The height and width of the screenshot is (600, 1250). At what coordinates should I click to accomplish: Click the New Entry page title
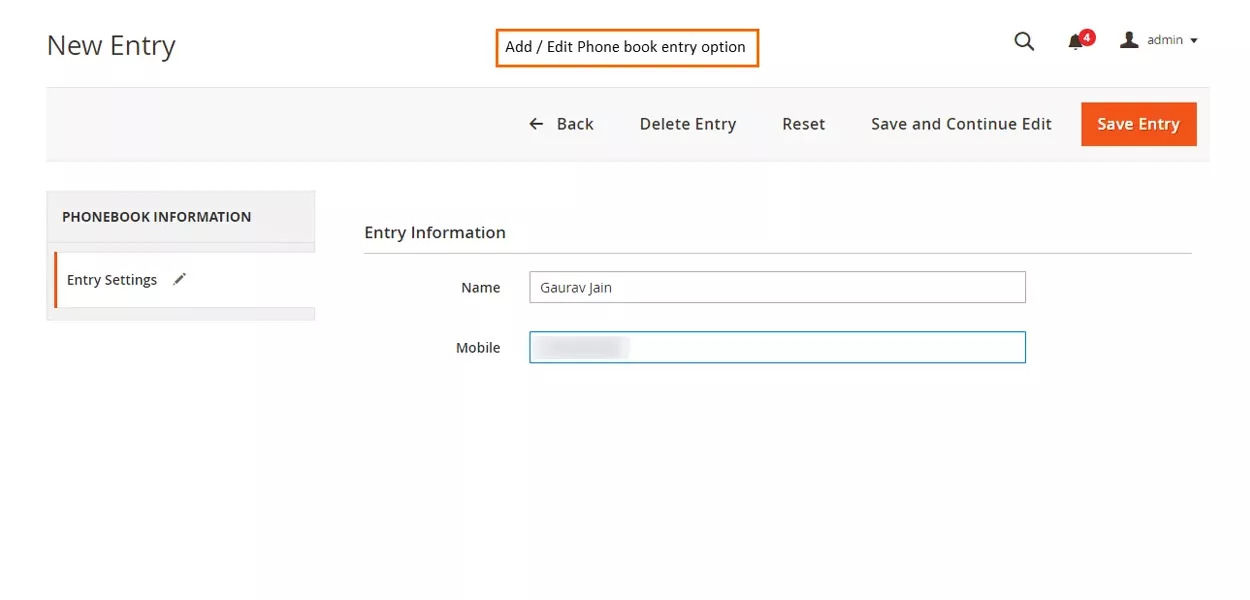(111, 45)
